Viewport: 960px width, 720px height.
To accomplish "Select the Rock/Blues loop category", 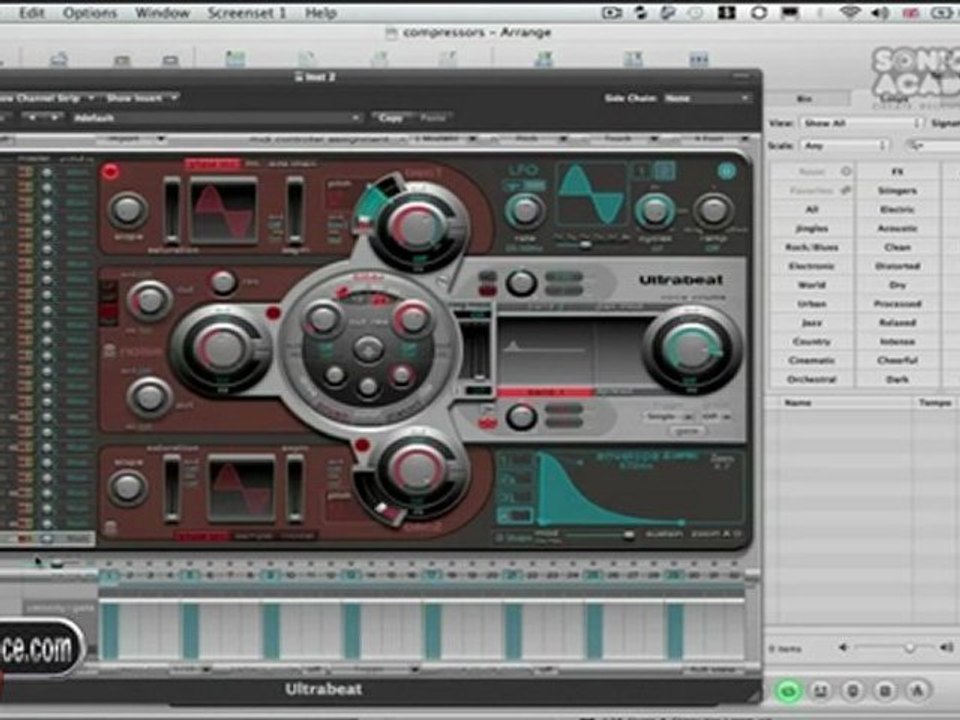I will (x=812, y=247).
